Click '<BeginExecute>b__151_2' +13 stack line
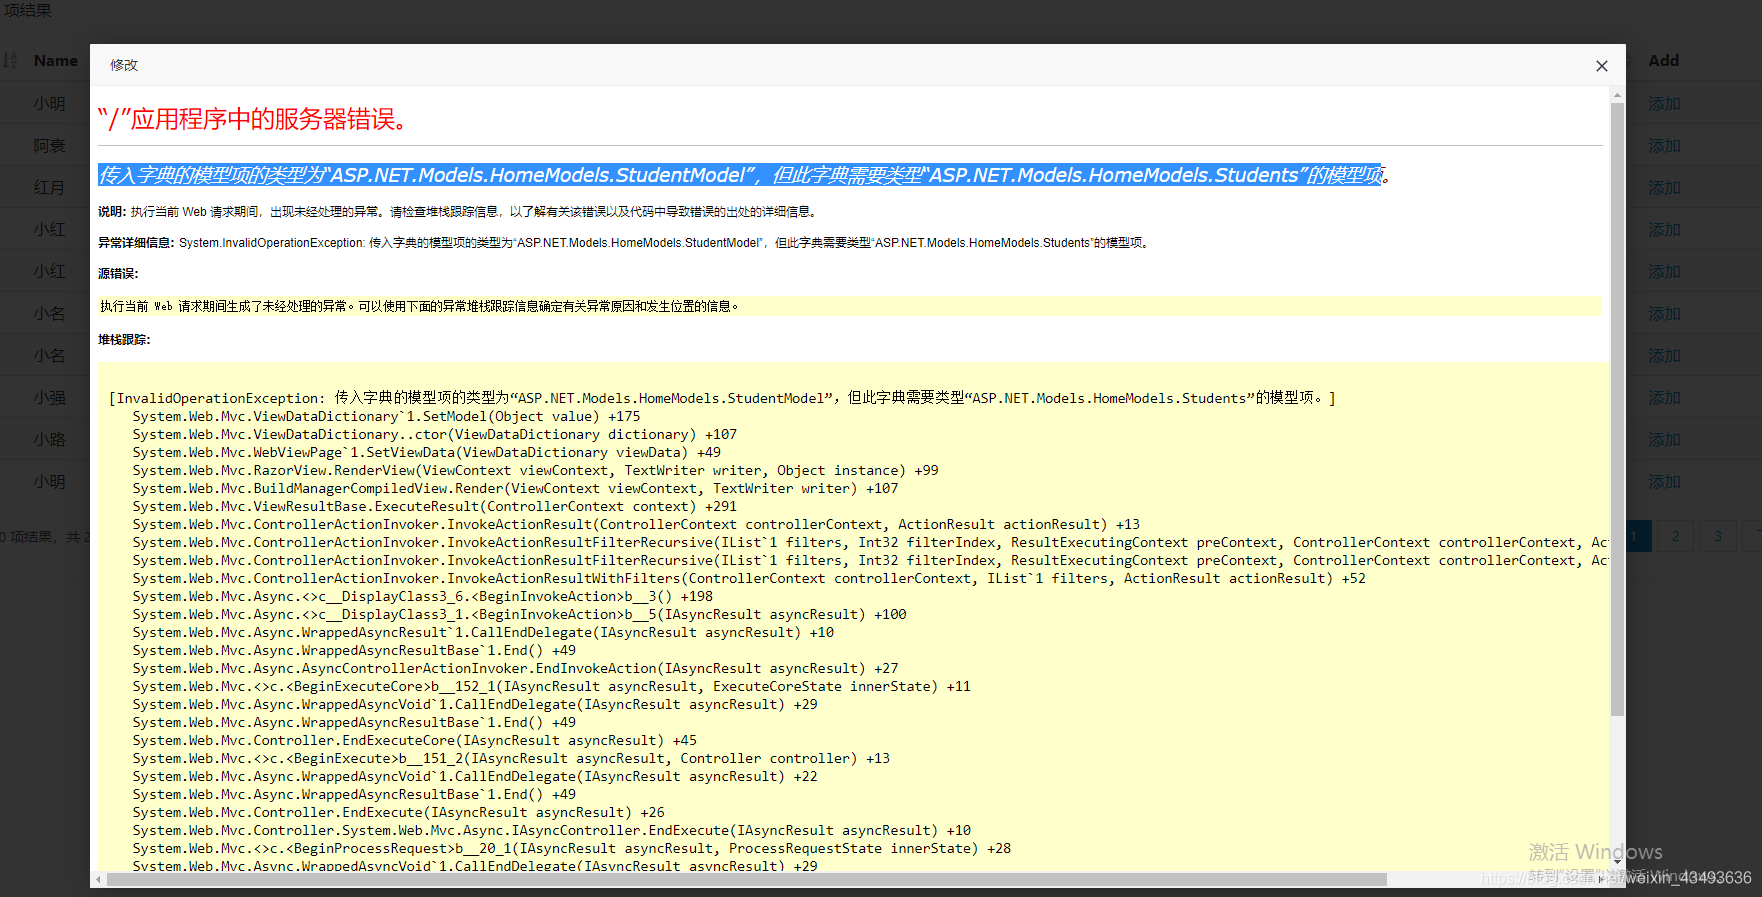The height and width of the screenshot is (897, 1762). 511,759
